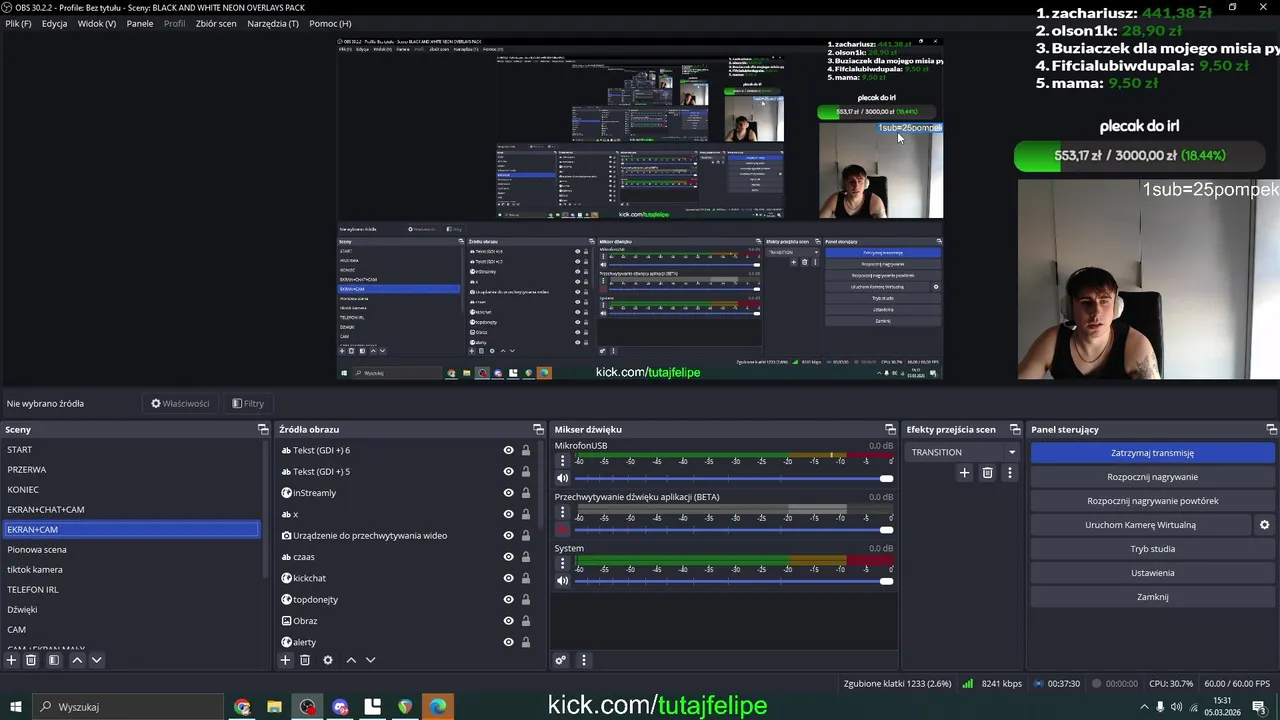The image size is (1280, 720).
Task: Move source down arrow in Źródła toolbar
Action: click(370, 660)
